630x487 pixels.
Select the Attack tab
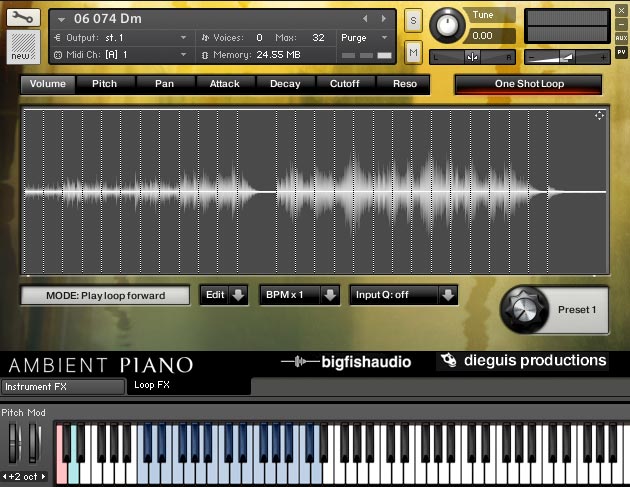click(x=225, y=84)
